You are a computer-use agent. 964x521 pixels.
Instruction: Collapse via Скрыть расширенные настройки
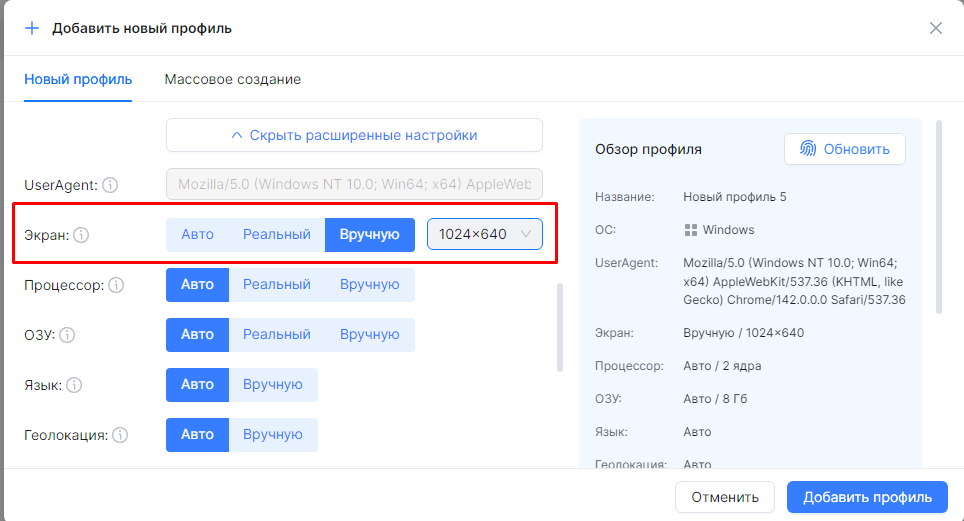pyautogui.click(x=354, y=135)
